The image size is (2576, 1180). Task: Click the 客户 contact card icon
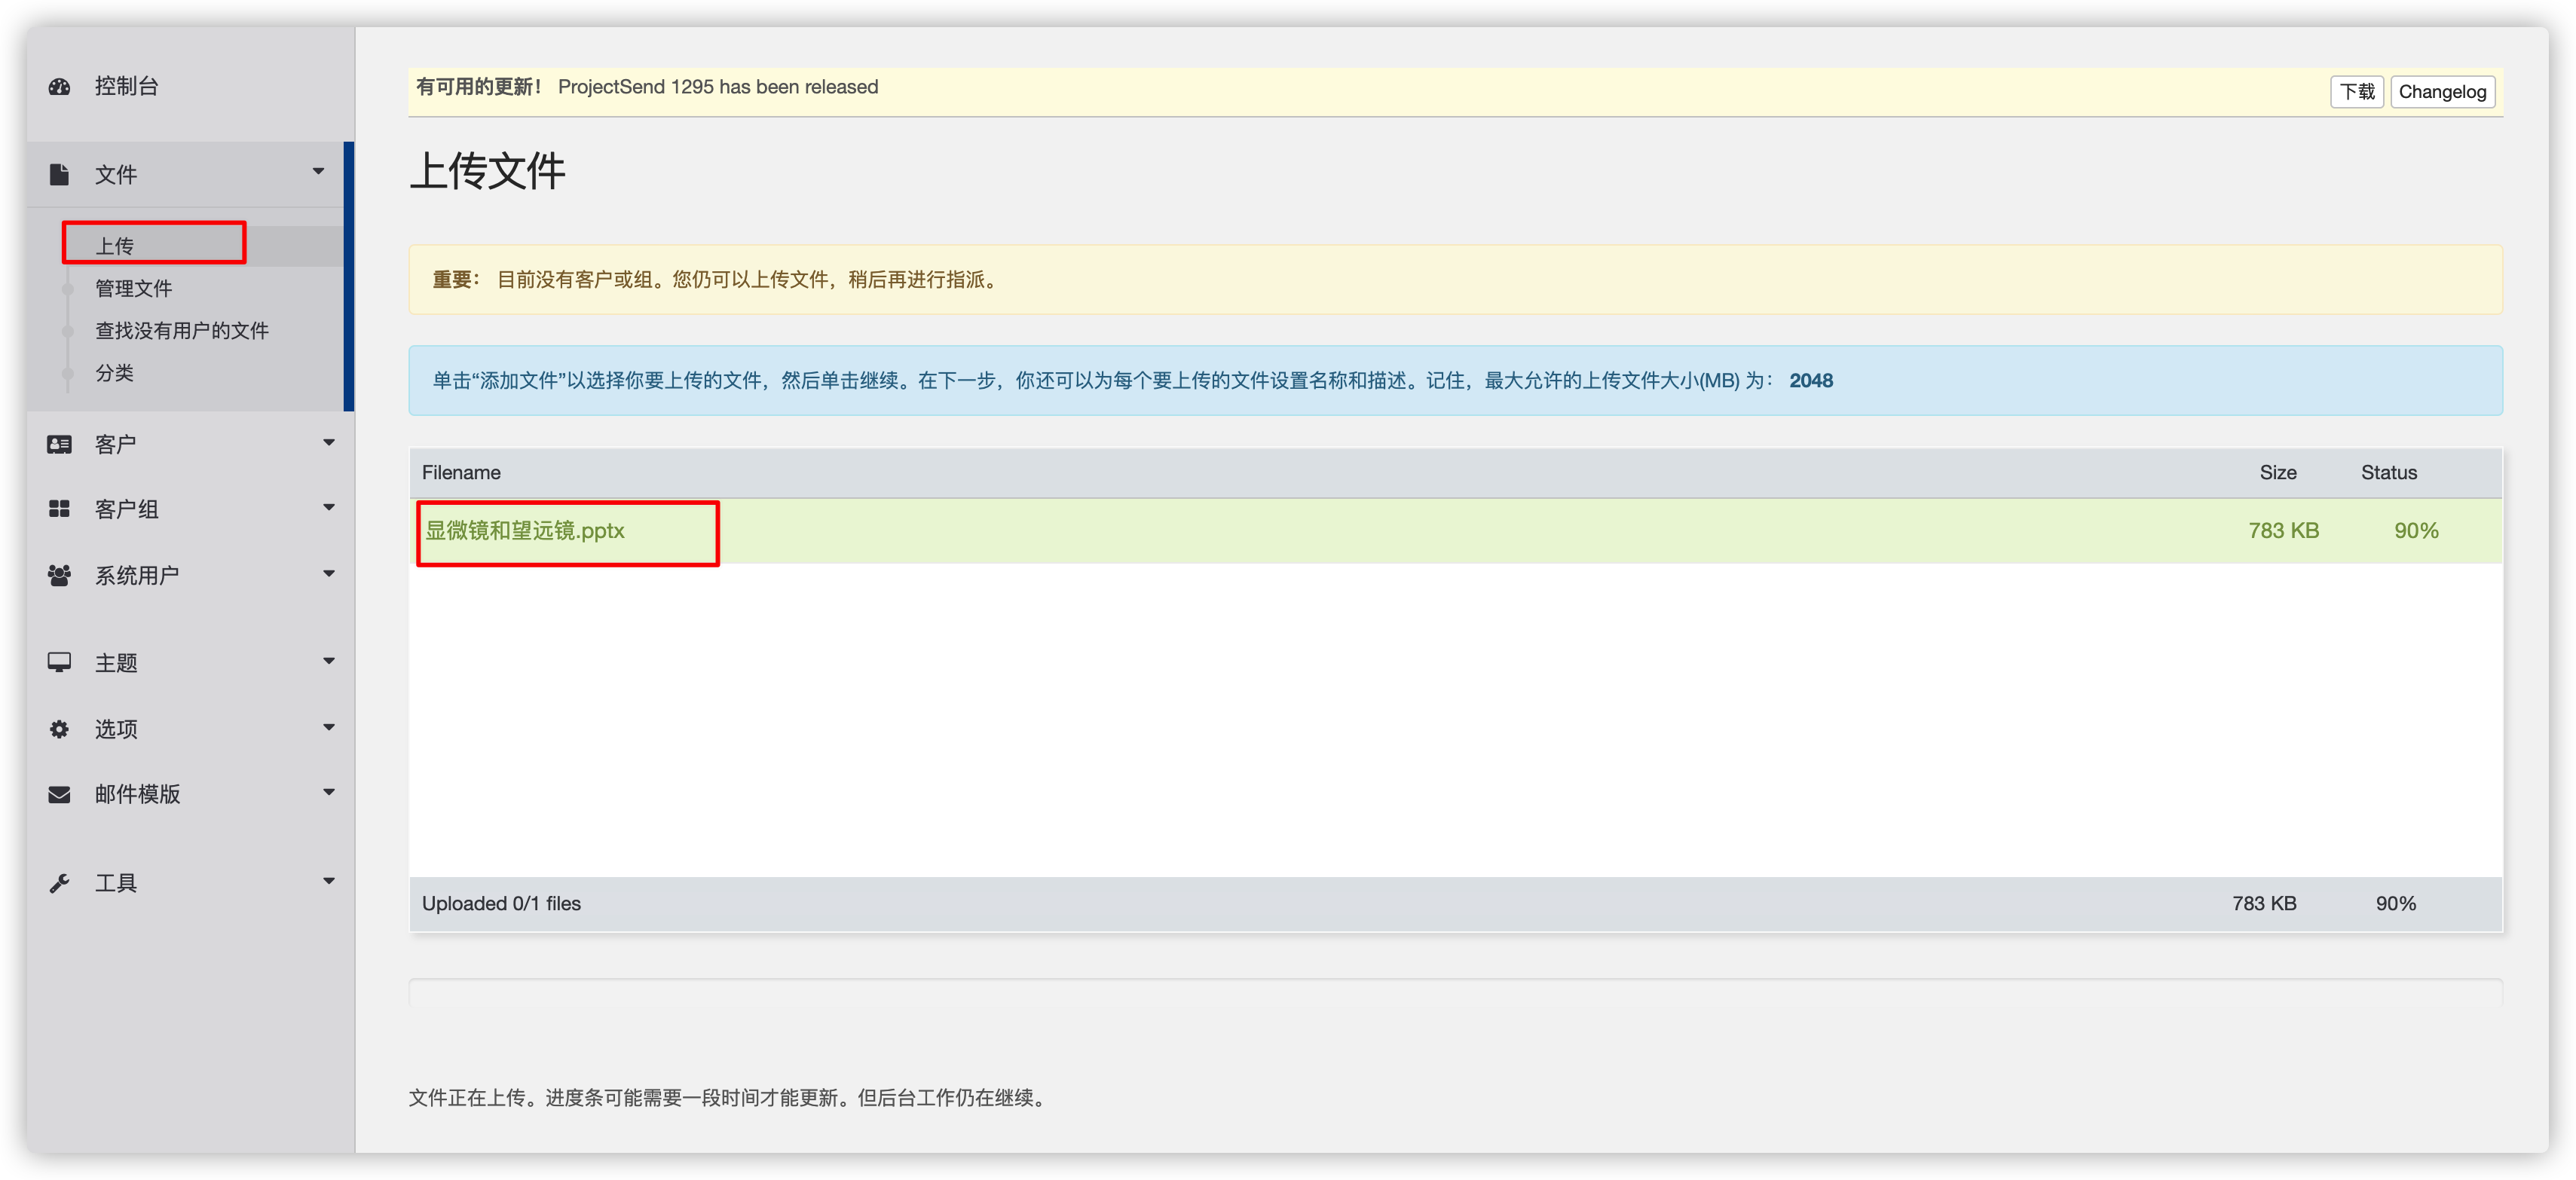point(59,443)
